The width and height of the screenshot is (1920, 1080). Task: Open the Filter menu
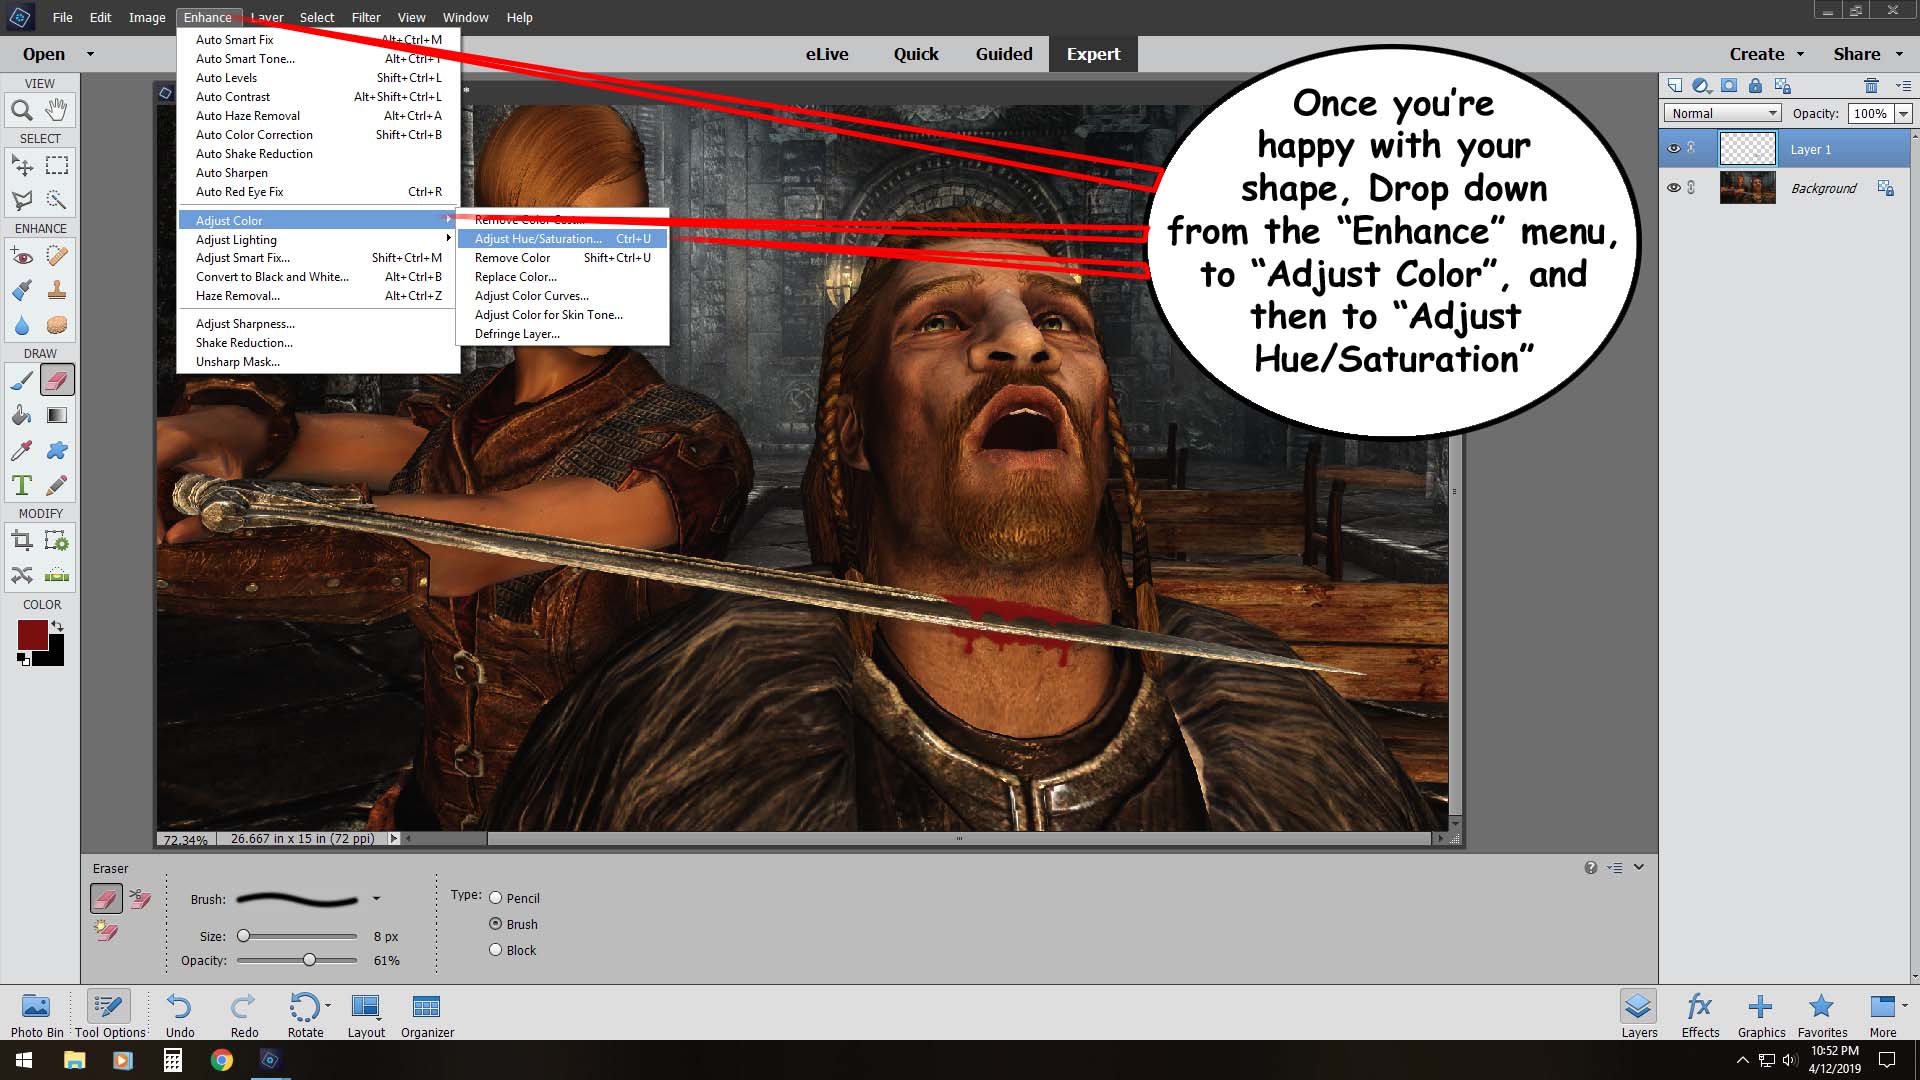(x=366, y=17)
